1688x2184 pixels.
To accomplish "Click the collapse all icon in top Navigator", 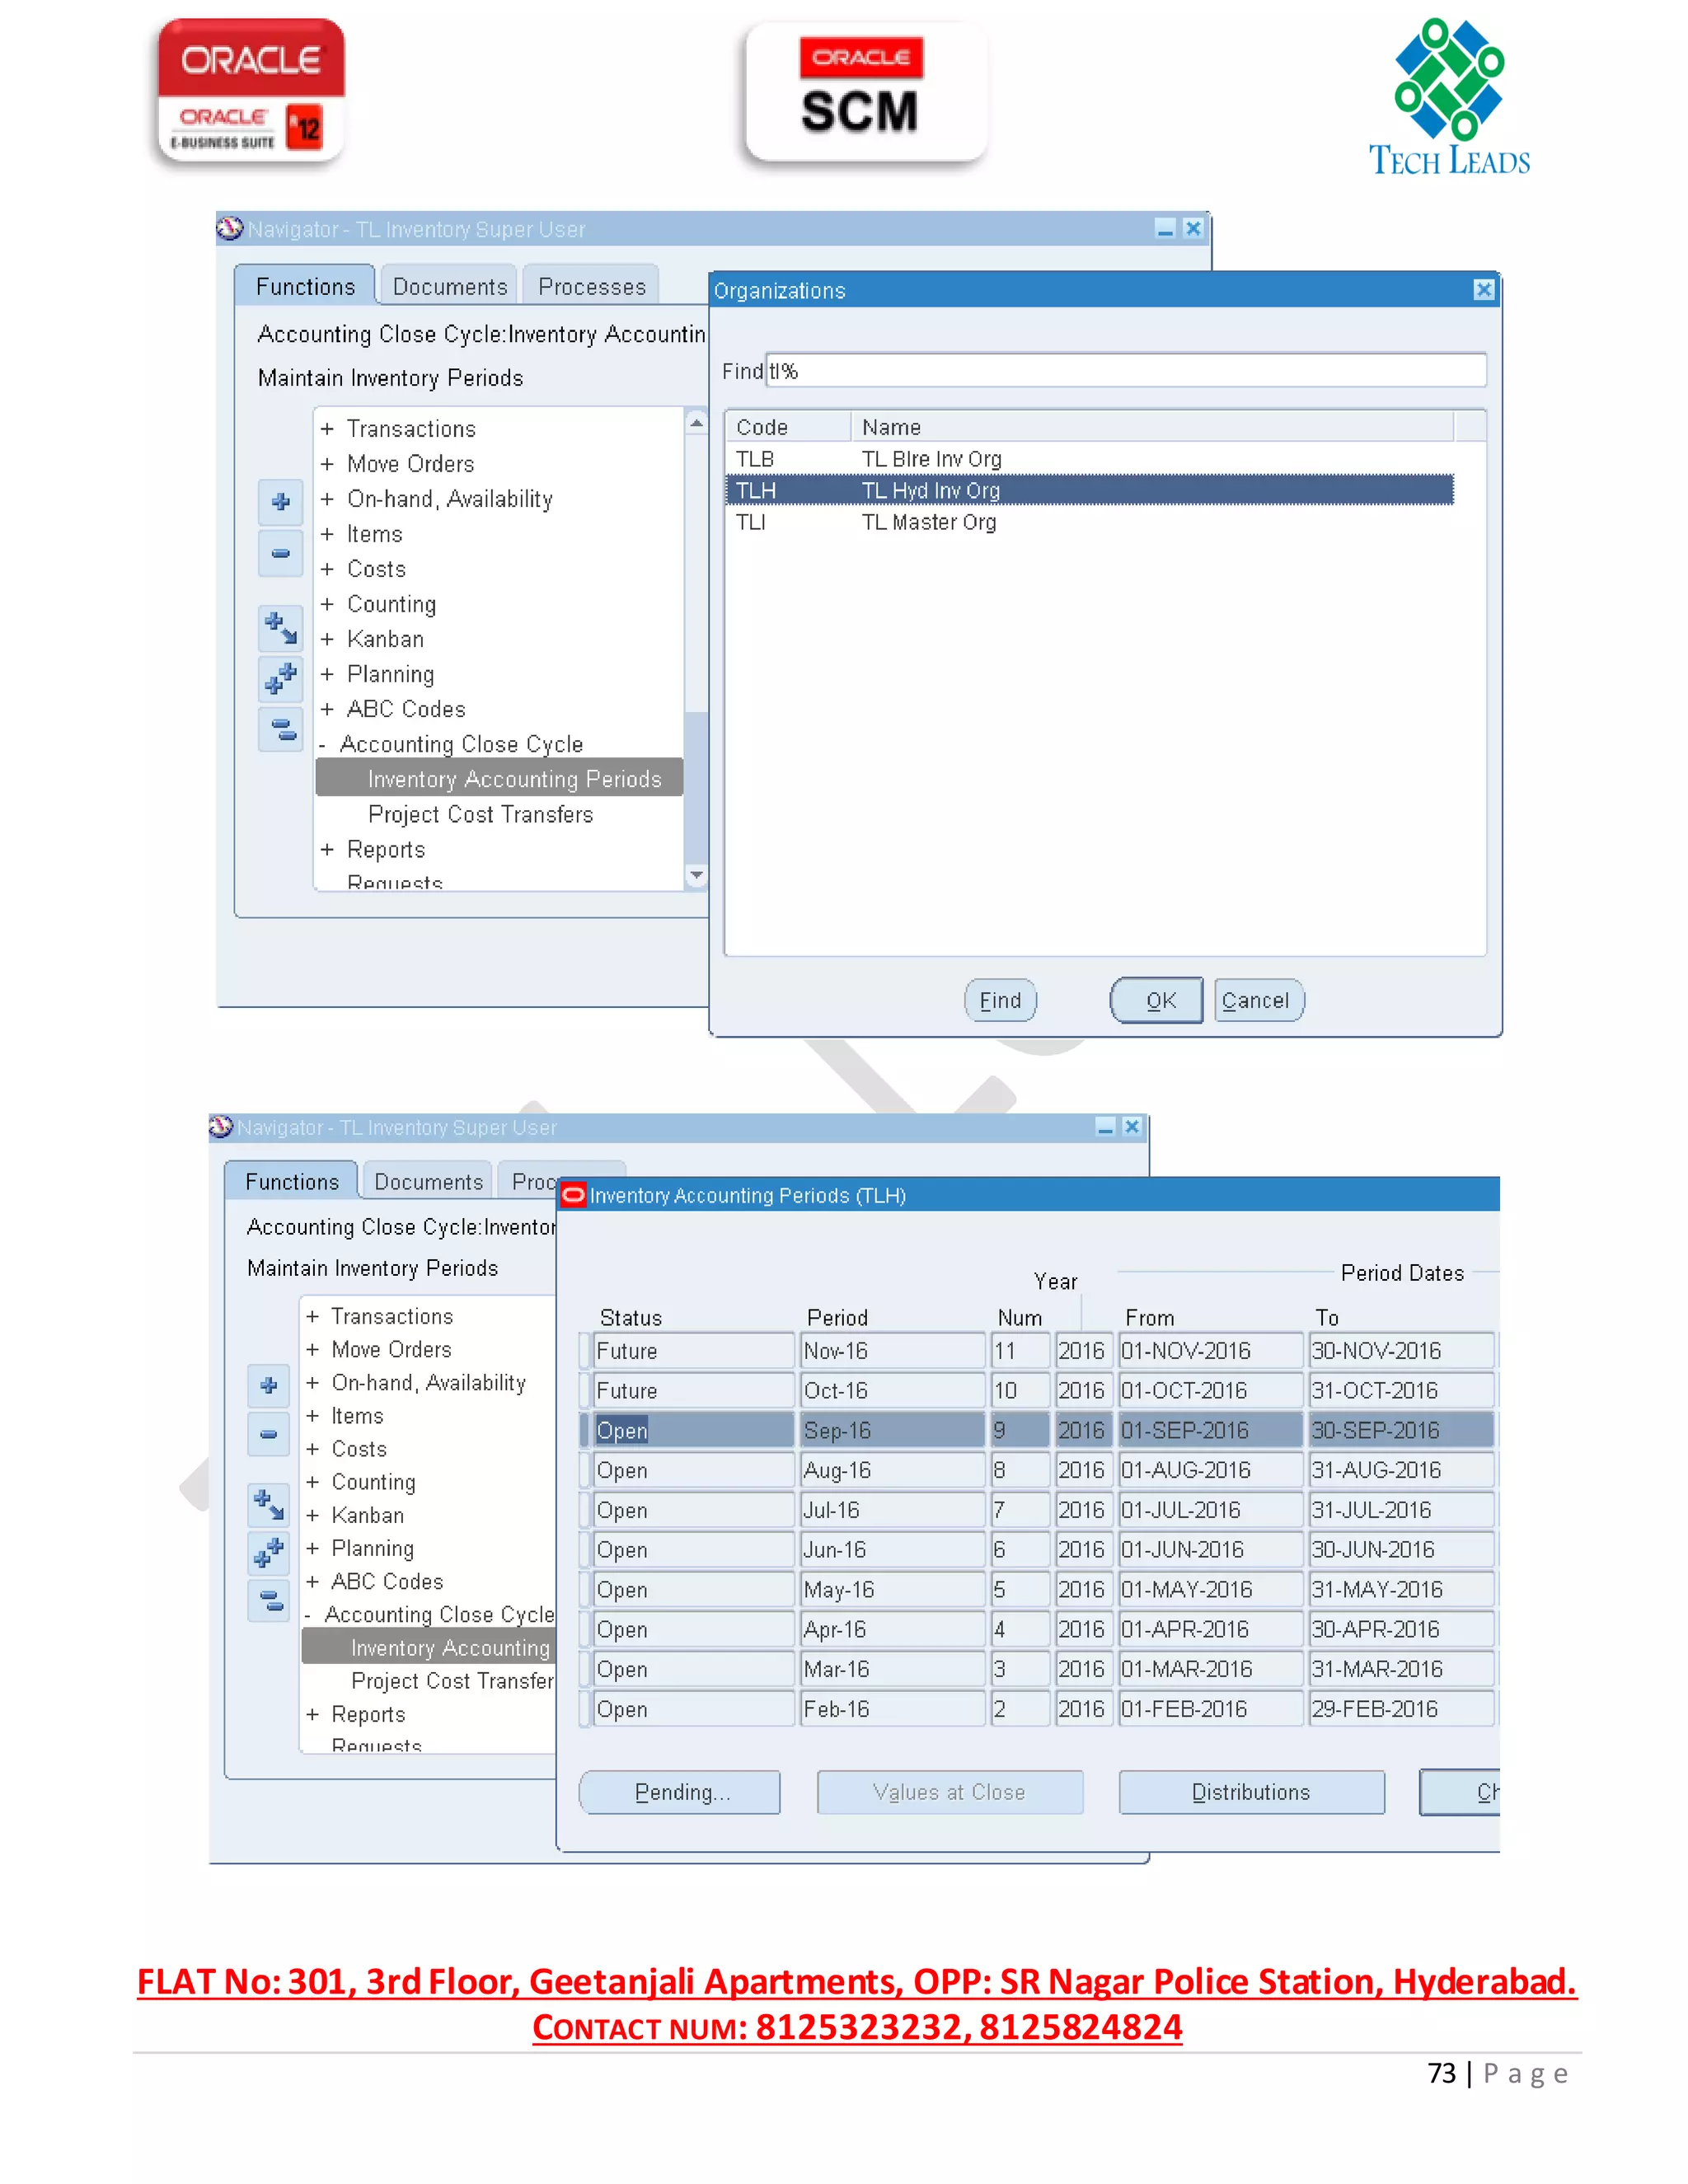I will point(281,730).
